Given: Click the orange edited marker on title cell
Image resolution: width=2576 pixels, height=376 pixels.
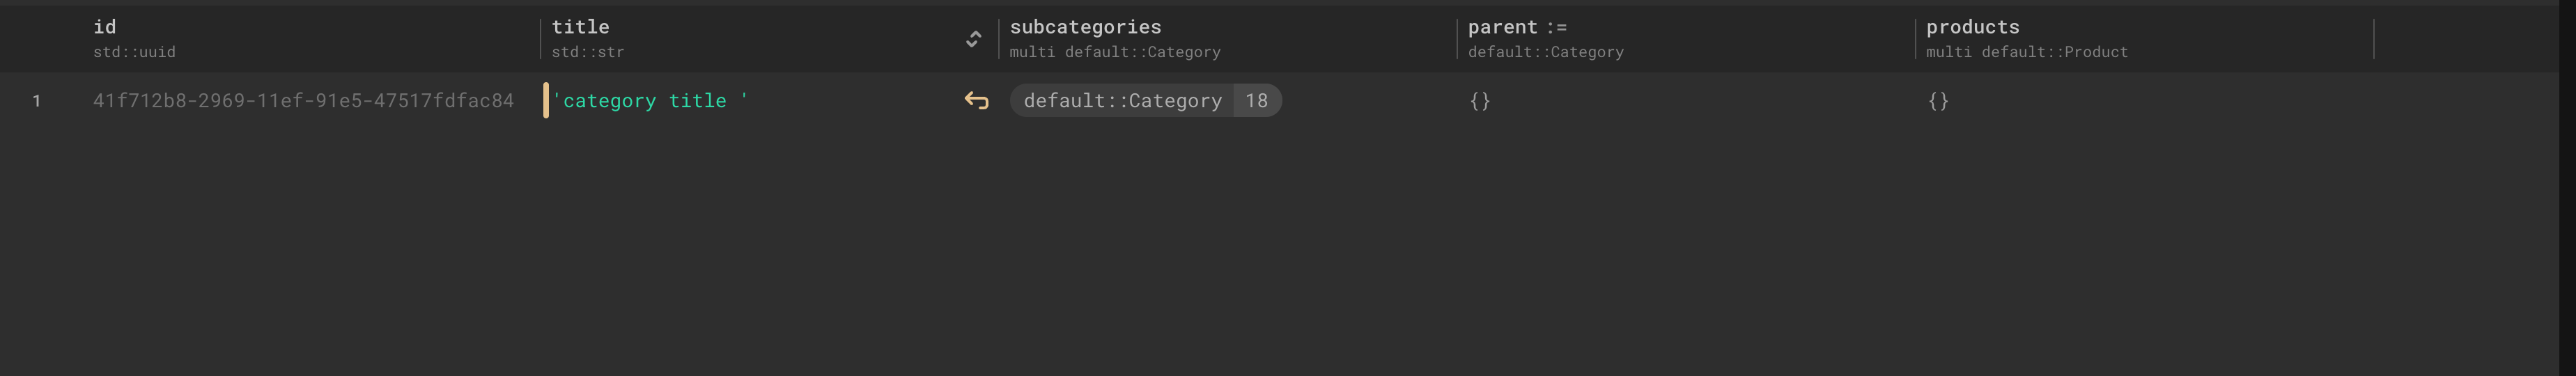Looking at the screenshot, I should [546, 101].
